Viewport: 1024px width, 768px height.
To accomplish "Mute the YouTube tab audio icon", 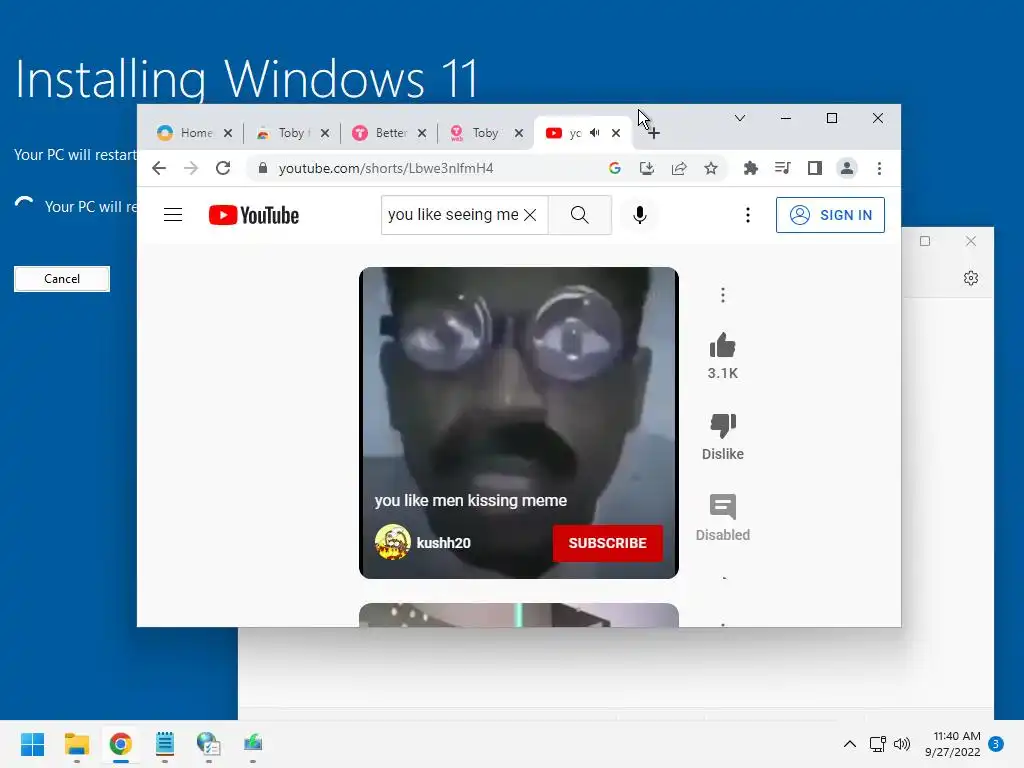I will [x=595, y=133].
